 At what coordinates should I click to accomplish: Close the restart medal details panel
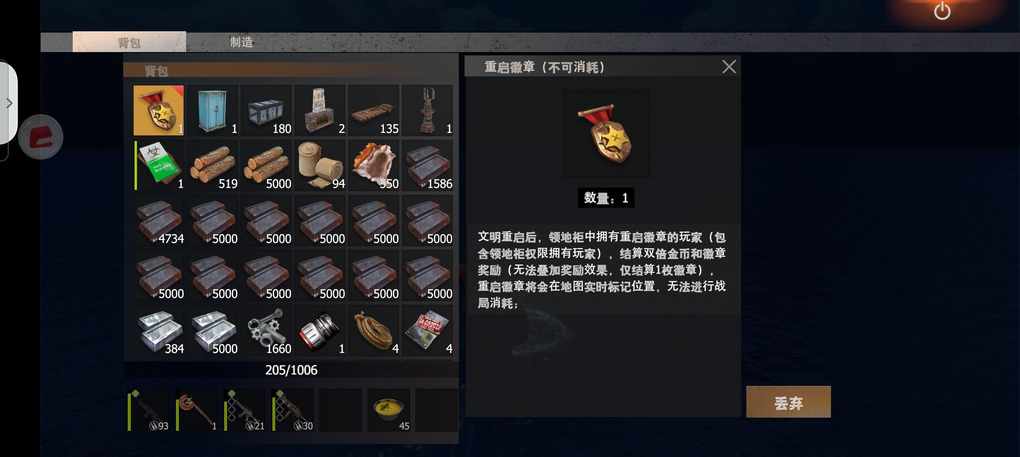click(x=729, y=66)
